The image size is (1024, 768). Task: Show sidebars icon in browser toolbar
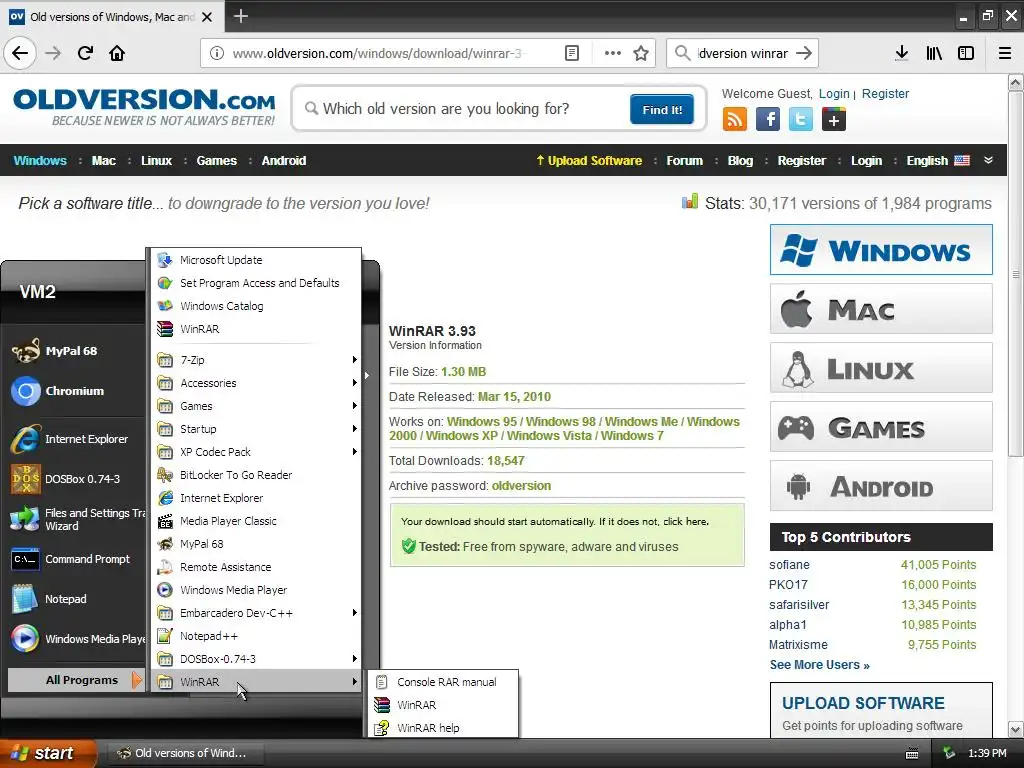(x=966, y=53)
